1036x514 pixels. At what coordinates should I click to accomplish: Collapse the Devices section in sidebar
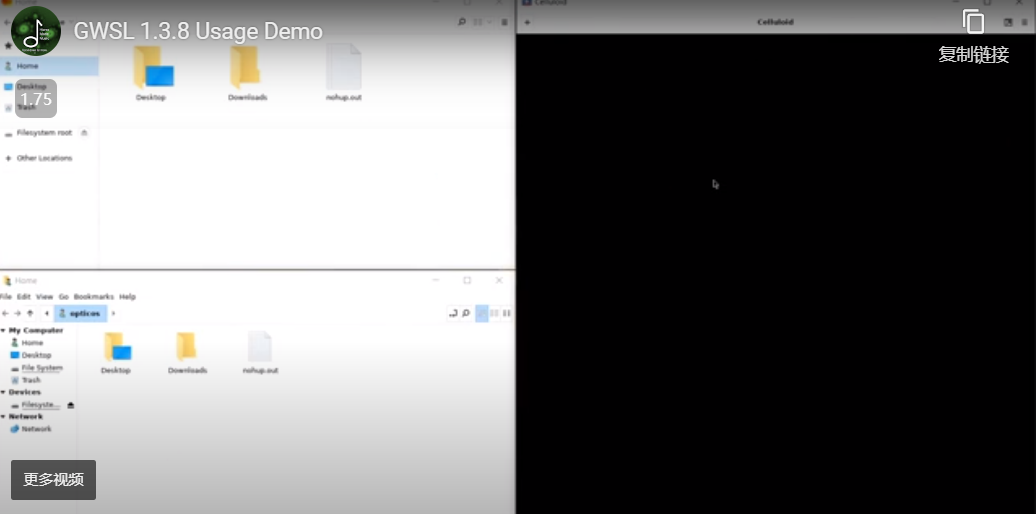pyautogui.click(x=4, y=392)
